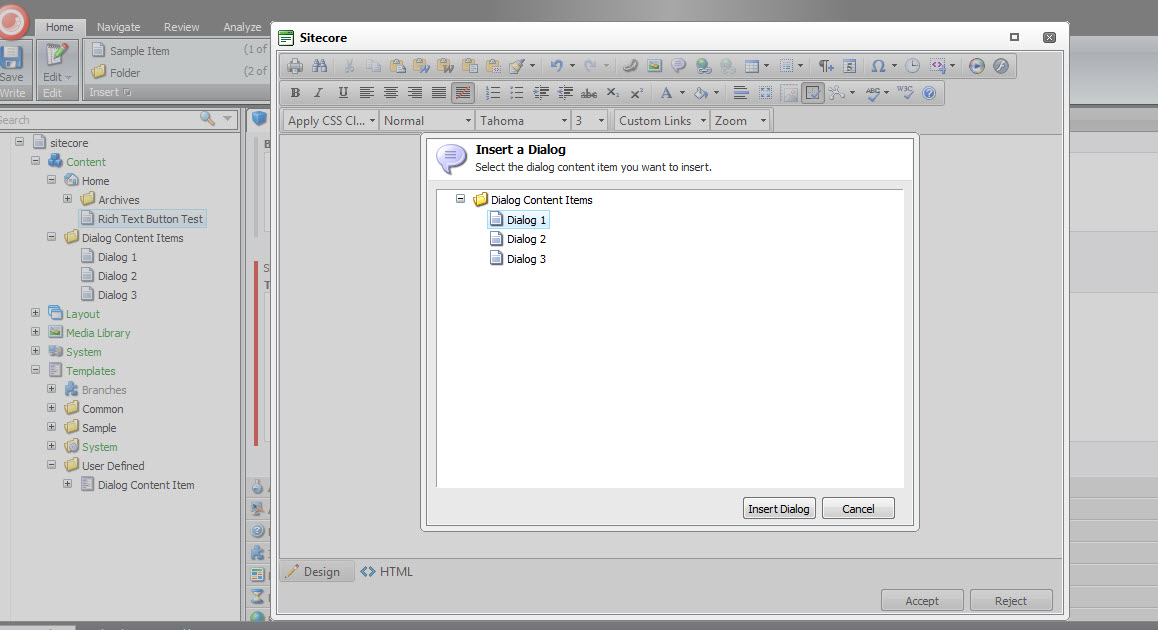The height and width of the screenshot is (630, 1158).
Task: Click the Find and Replace binoculars icon
Action: pyautogui.click(x=320, y=66)
